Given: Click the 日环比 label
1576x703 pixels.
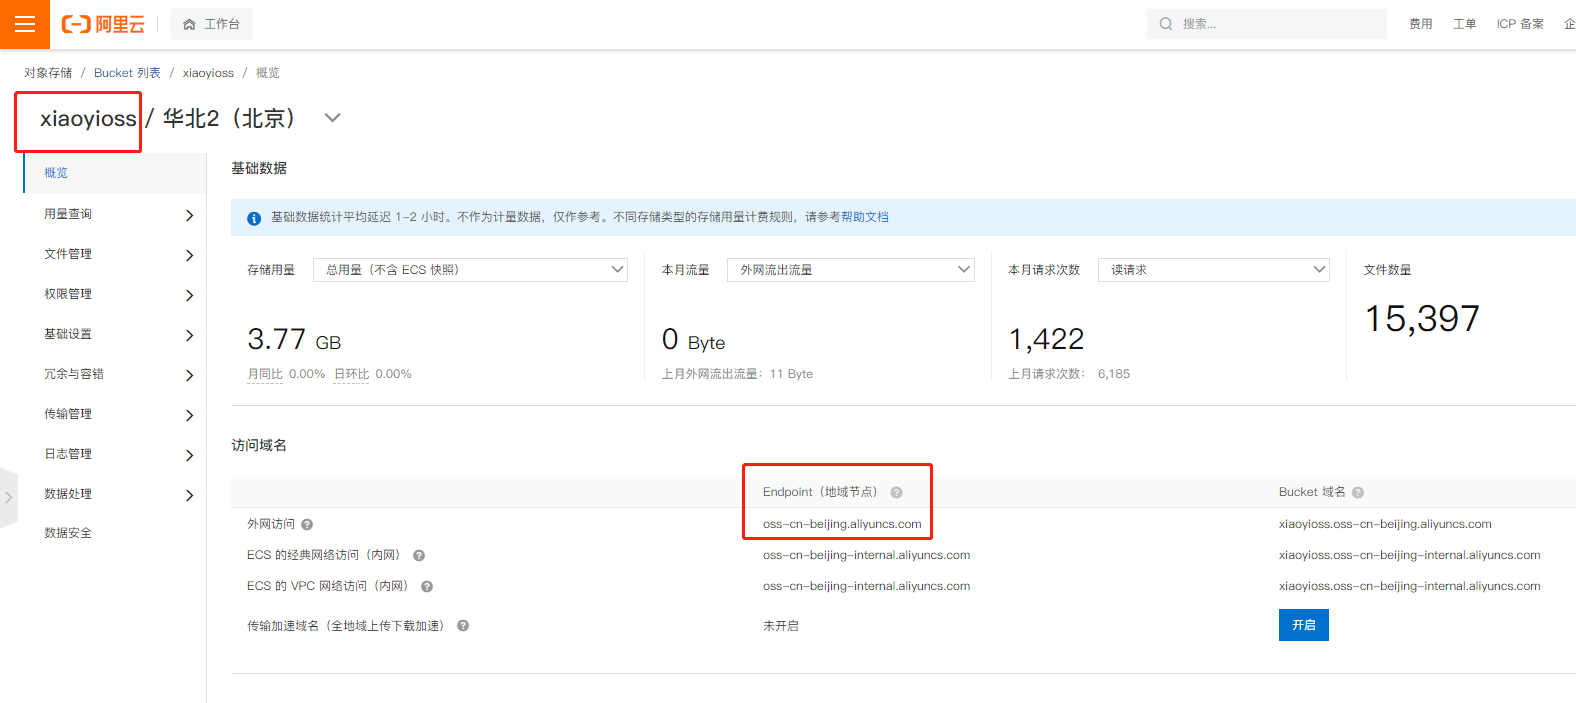Looking at the screenshot, I should pos(351,374).
